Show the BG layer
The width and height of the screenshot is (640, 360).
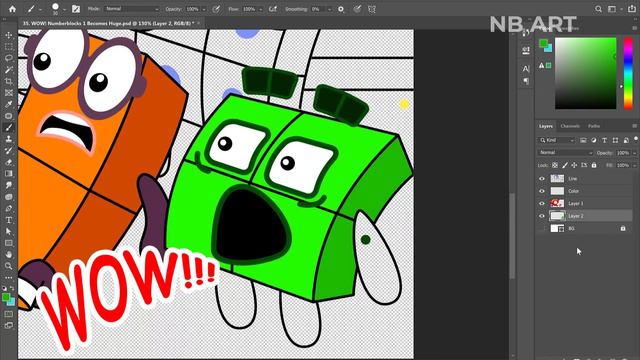coord(542,229)
